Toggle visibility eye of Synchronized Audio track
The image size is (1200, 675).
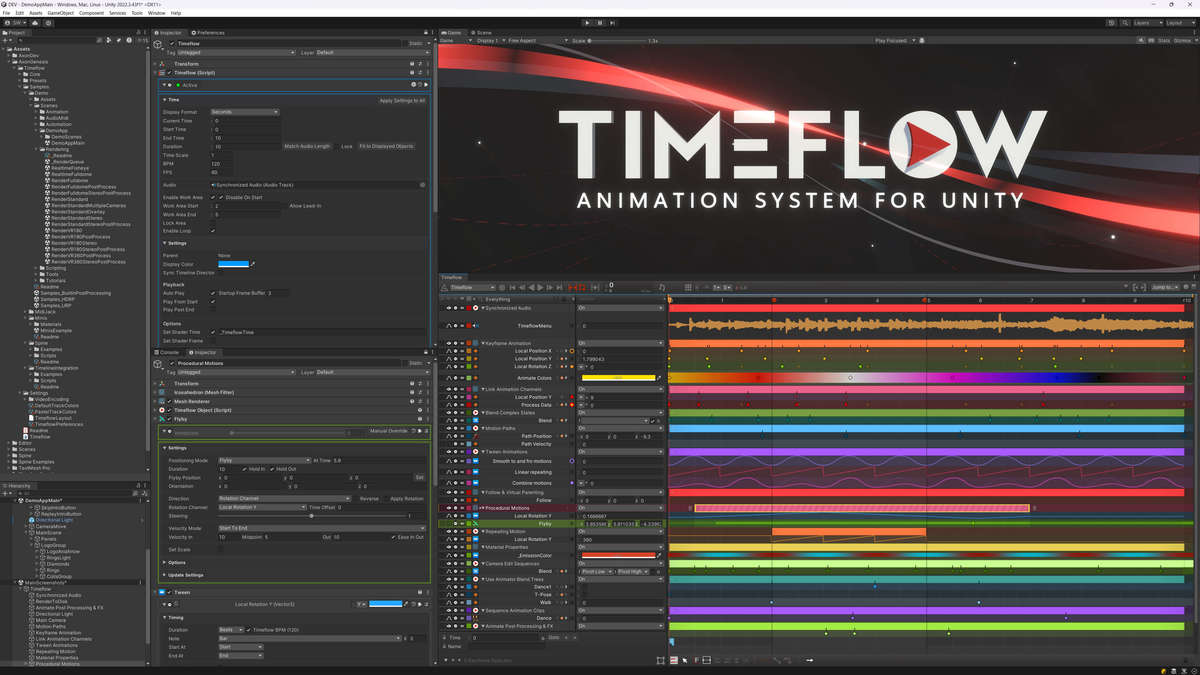click(x=449, y=309)
